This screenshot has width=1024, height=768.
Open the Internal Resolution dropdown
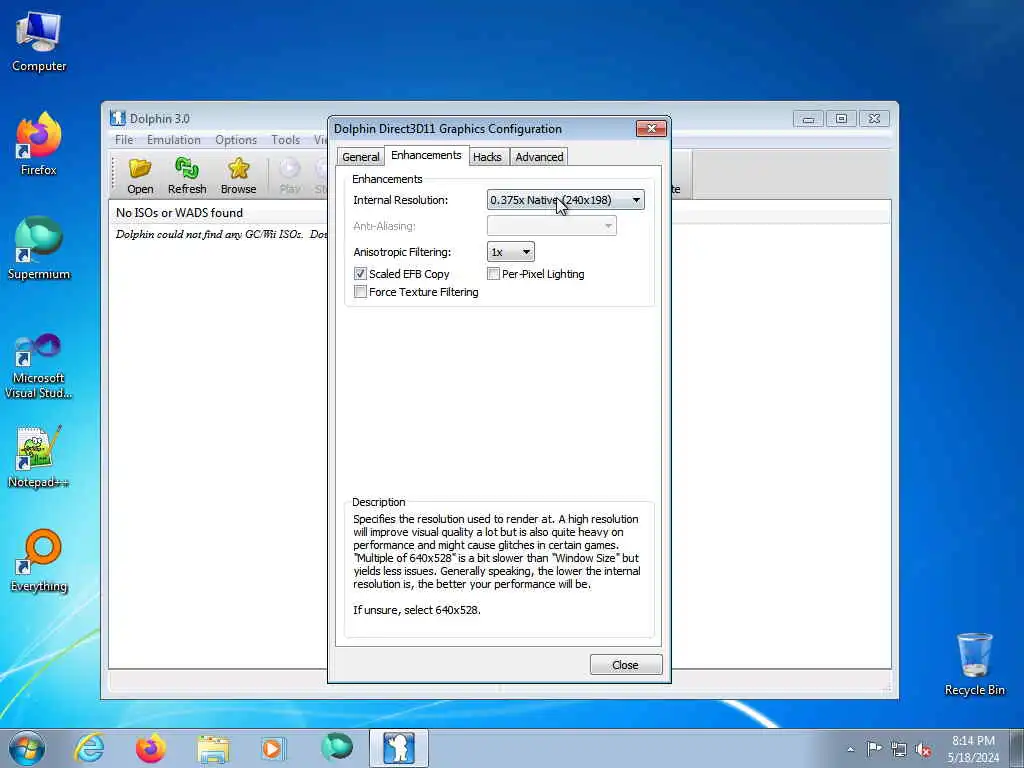(x=566, y=200)
